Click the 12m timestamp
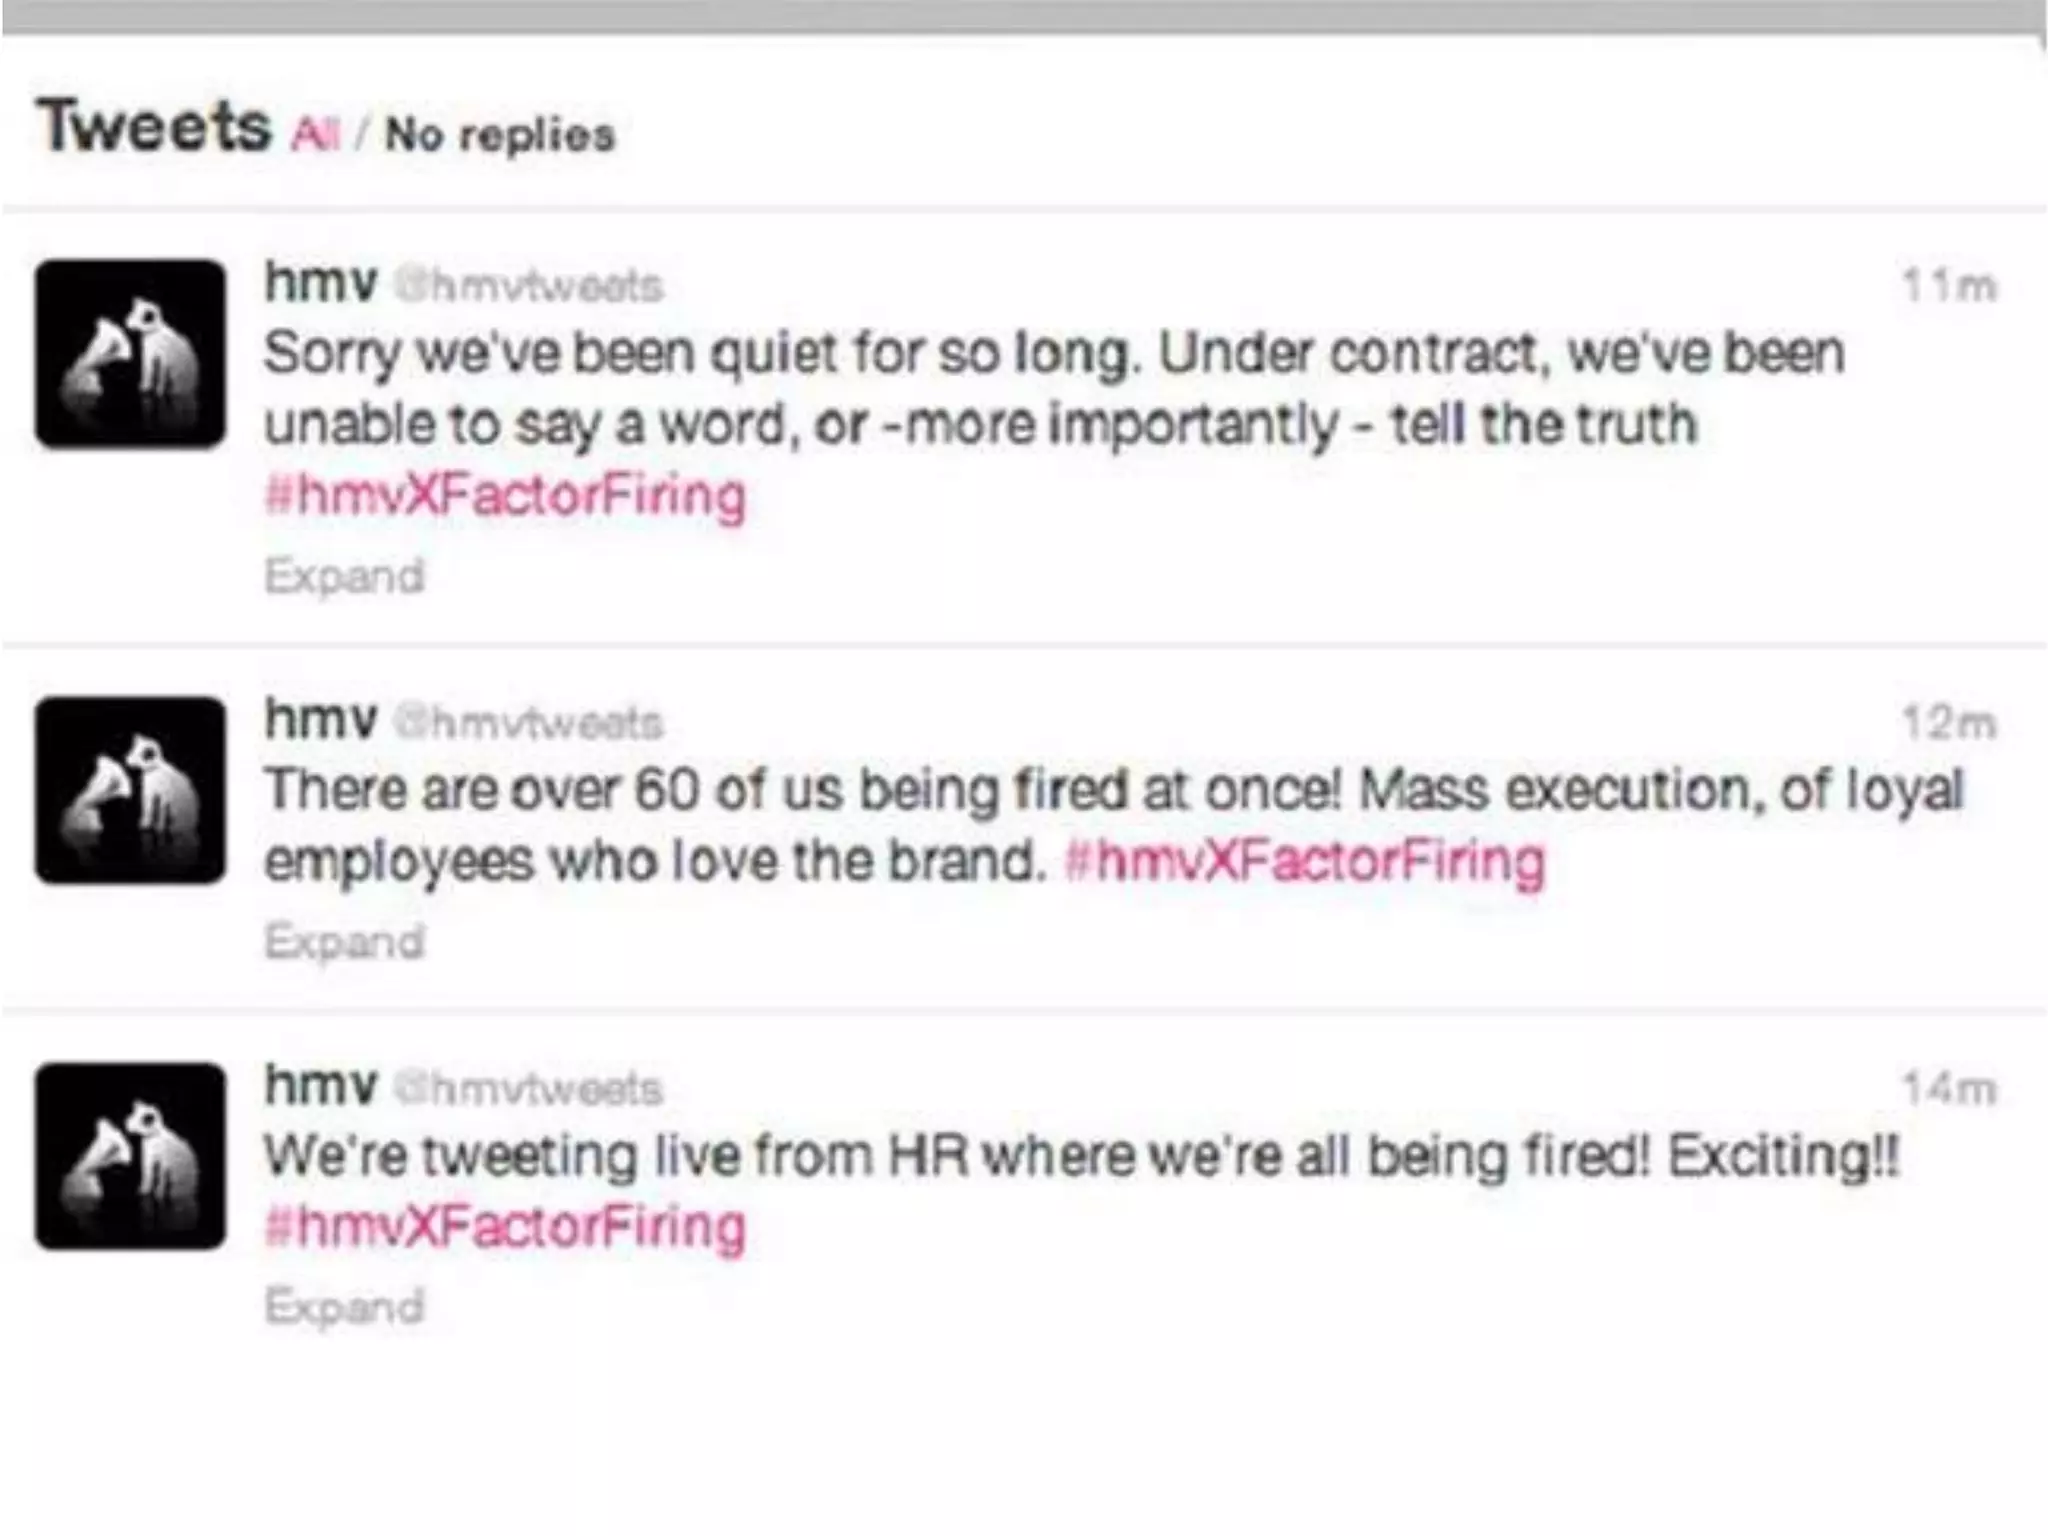This screenshot has height=1536, width=2048. (1948, 723)
